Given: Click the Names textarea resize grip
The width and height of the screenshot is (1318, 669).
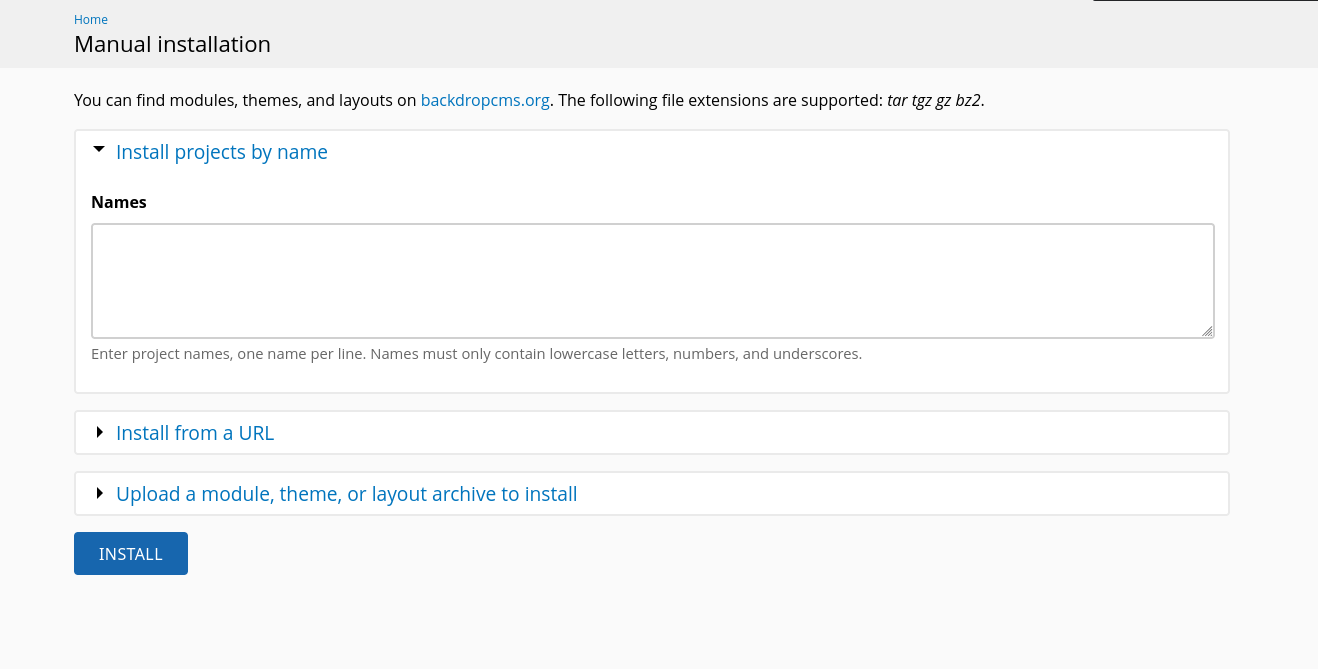Looking at the screenshot, I should [1207, 331].
